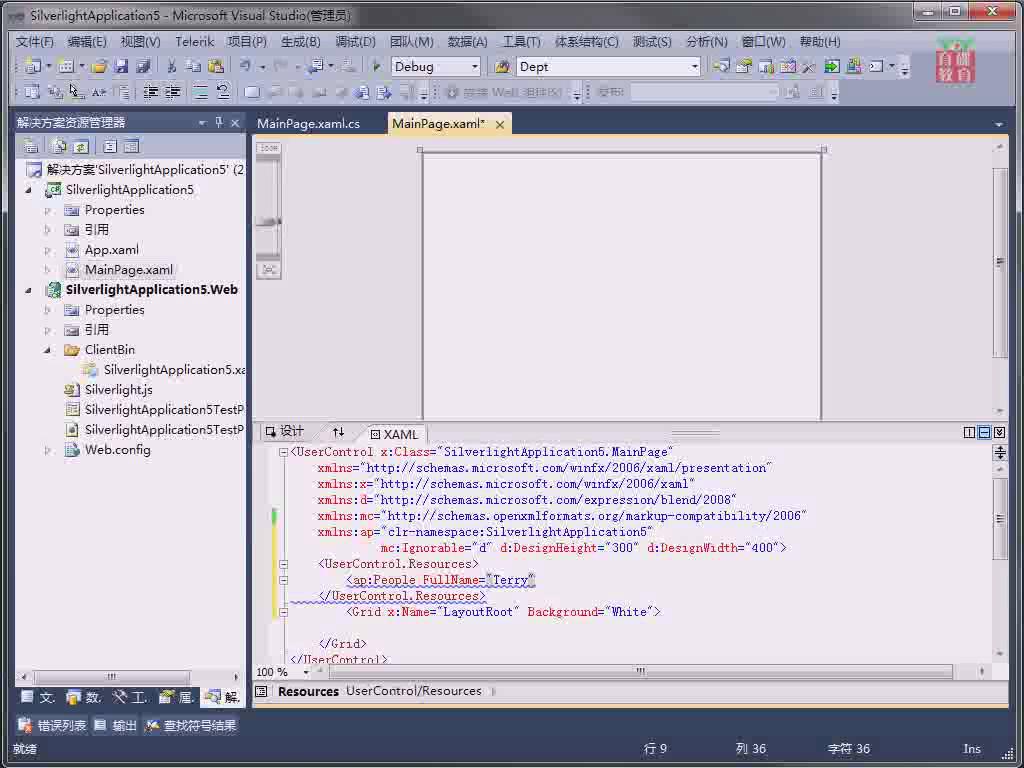The height and width of the screenshot is (768, 1024).
Task: Click the Add New Item toolbar icon
Action: (x=65, y=66)
